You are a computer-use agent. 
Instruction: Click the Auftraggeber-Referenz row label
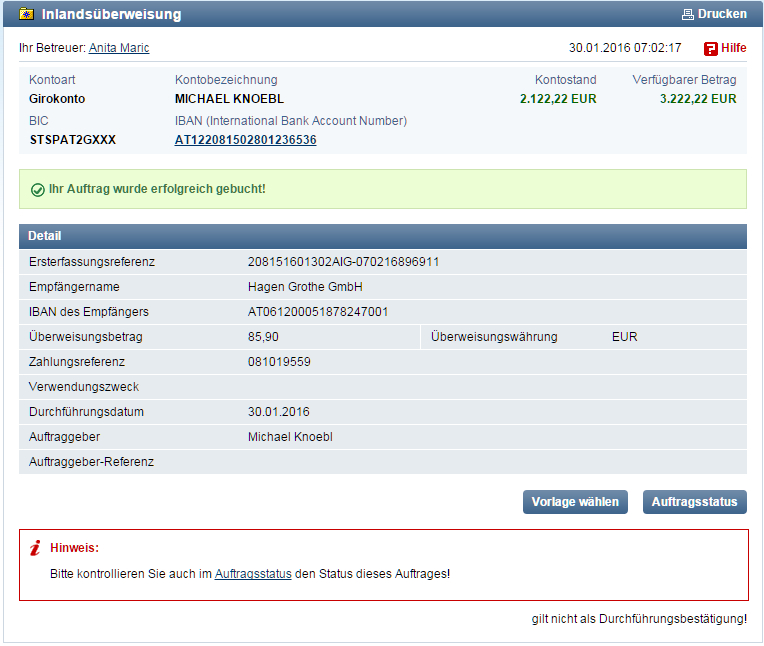91,462
